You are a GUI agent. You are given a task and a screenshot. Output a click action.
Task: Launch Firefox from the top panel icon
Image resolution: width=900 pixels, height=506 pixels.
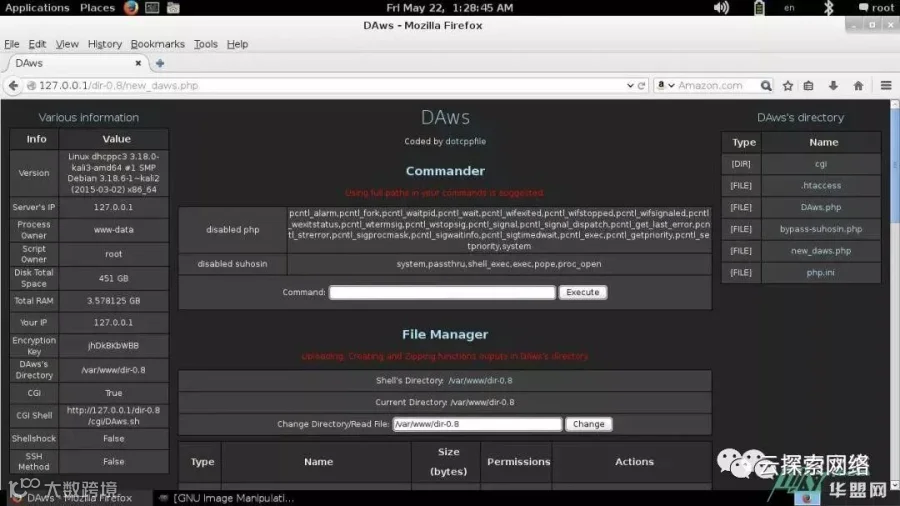(x=131, y=7)
